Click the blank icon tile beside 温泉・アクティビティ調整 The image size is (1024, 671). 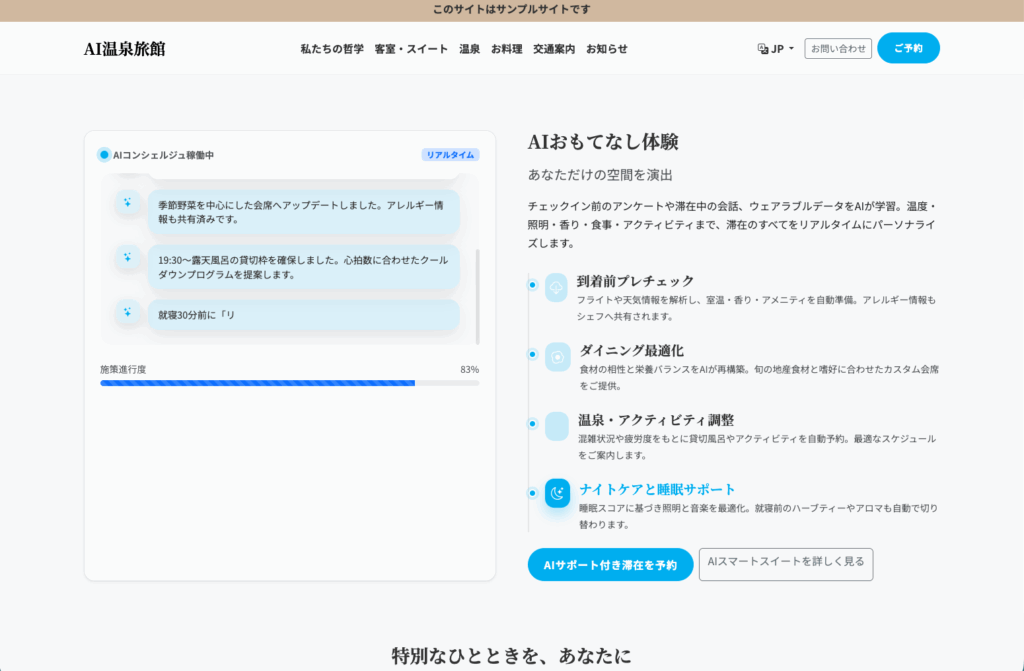(x=557, y=426)
